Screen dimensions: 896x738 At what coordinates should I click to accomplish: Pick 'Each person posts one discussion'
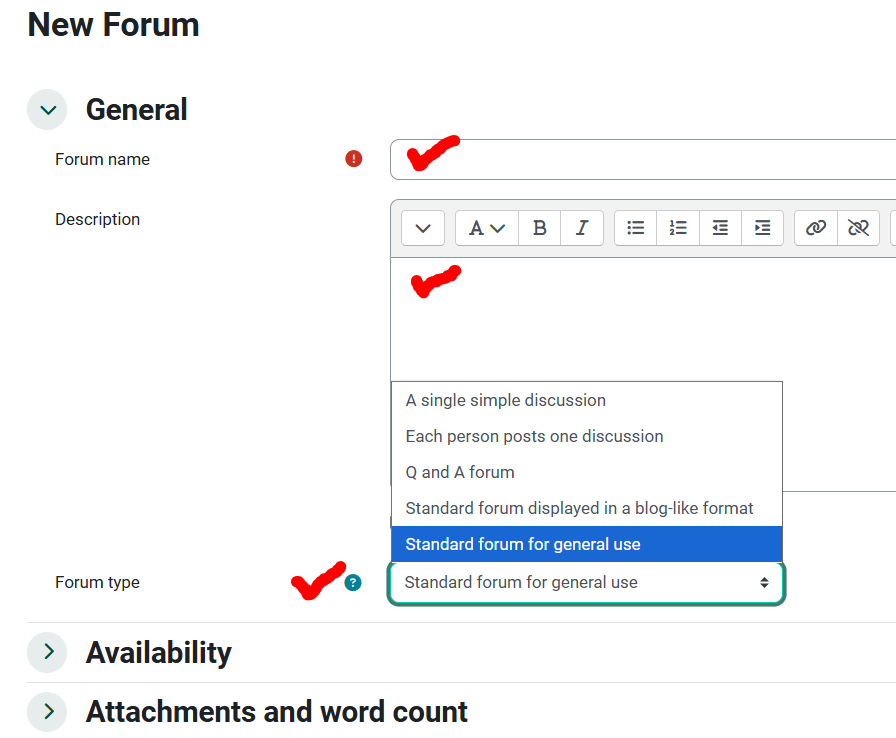(x=534, y=436)
